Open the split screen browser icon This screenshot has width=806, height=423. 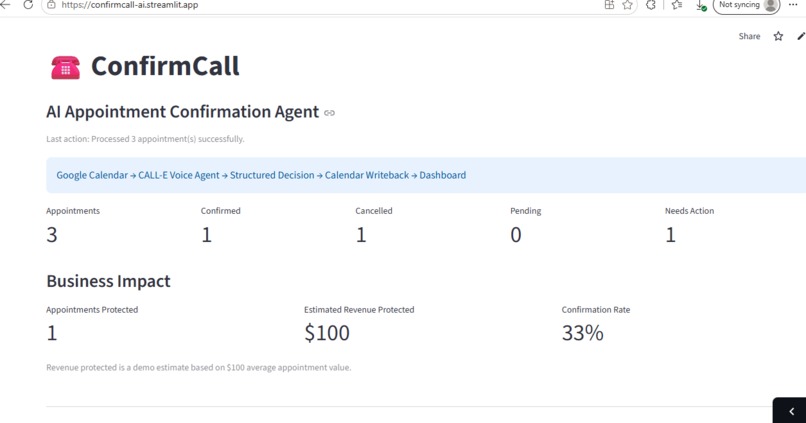(x=609, y=5)
